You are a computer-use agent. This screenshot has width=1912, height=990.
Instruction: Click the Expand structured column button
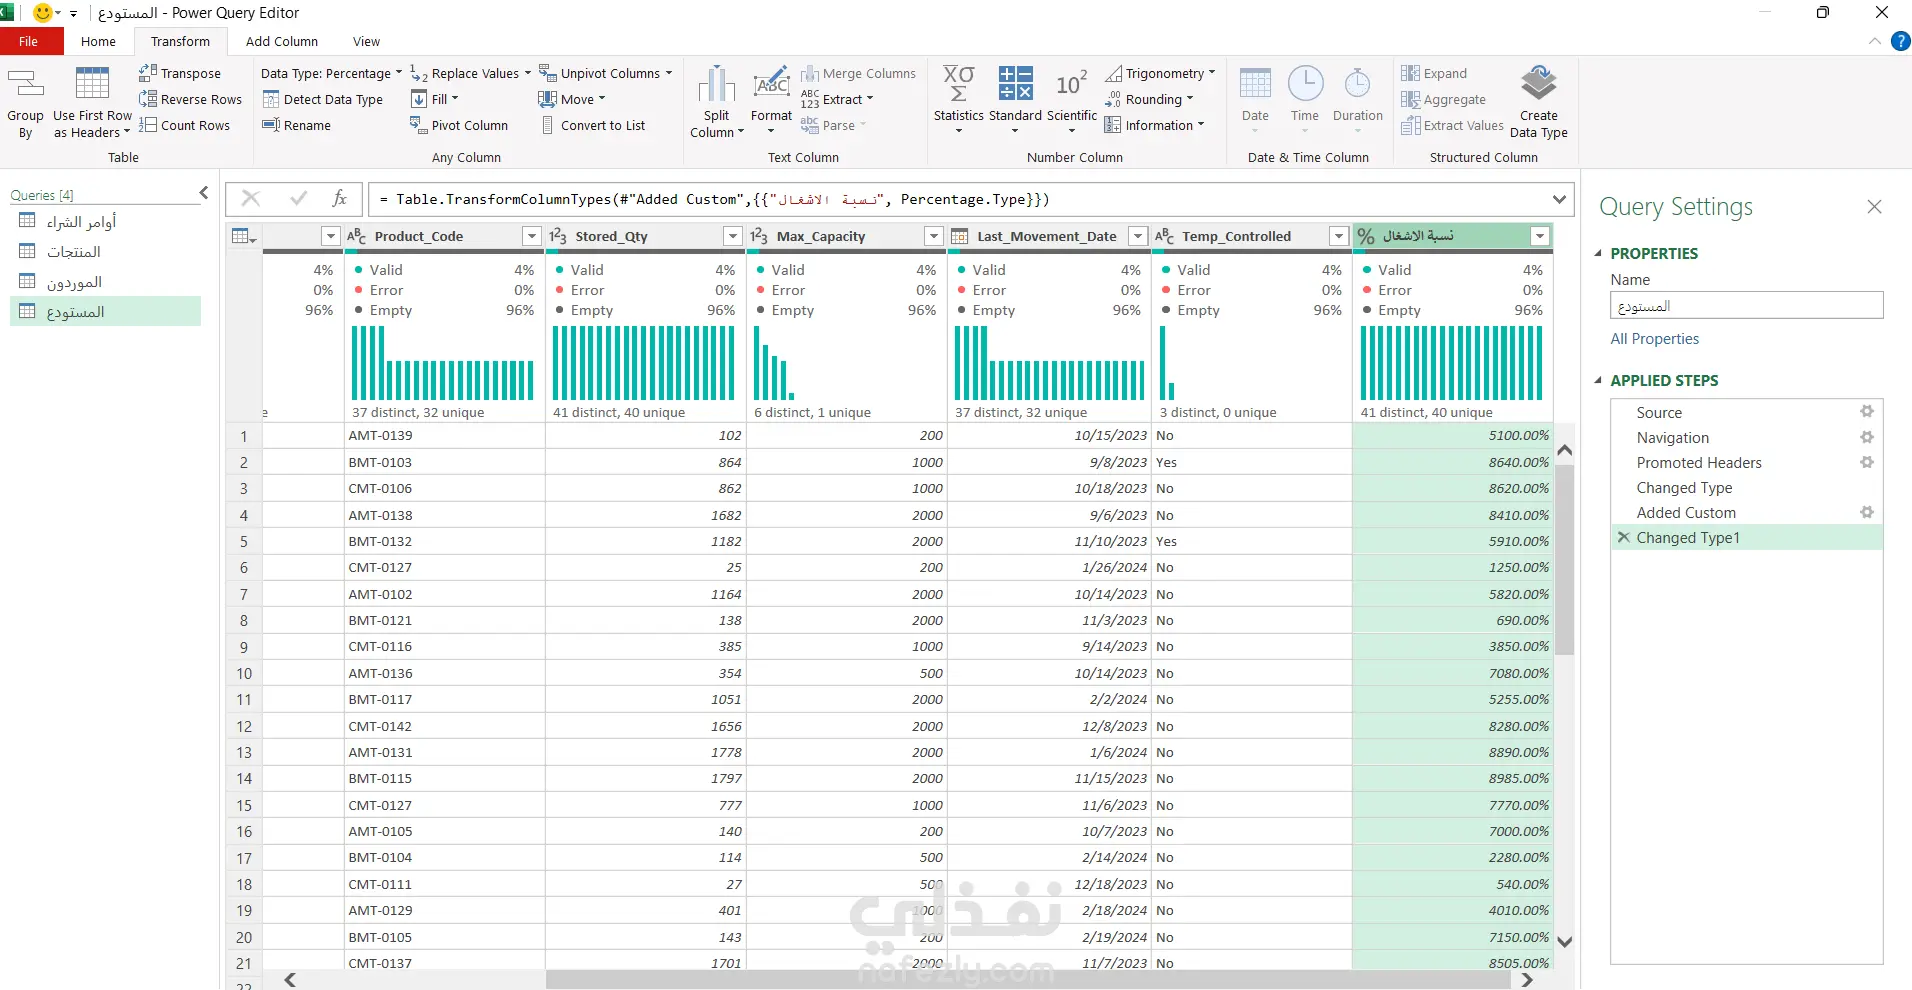coord(1434,73)
